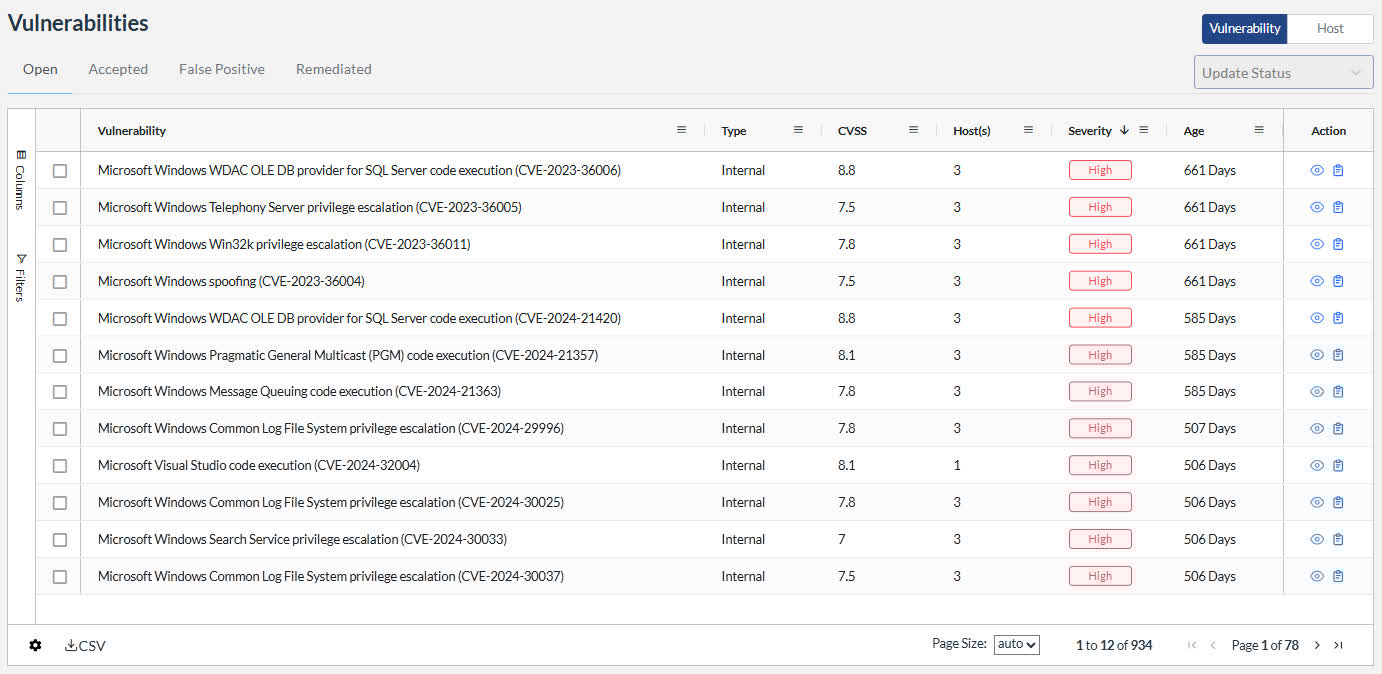Tick checkbox for Visual Studio CVE-2024-32004
This screenshot has width=1382, height=674.
point(60,466)
